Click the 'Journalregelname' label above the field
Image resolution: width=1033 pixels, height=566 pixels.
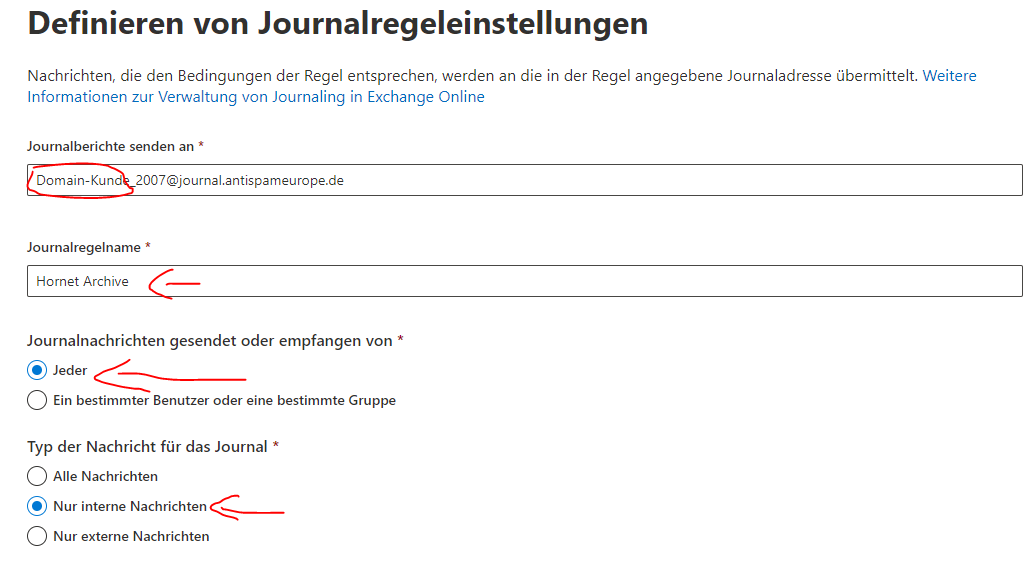[x=84, y=246]
